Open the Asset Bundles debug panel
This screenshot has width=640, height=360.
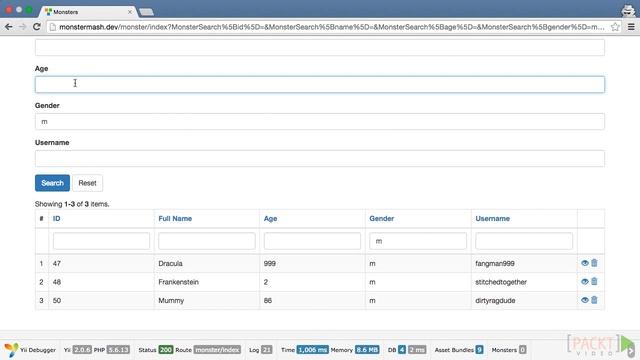click(459, 350)
